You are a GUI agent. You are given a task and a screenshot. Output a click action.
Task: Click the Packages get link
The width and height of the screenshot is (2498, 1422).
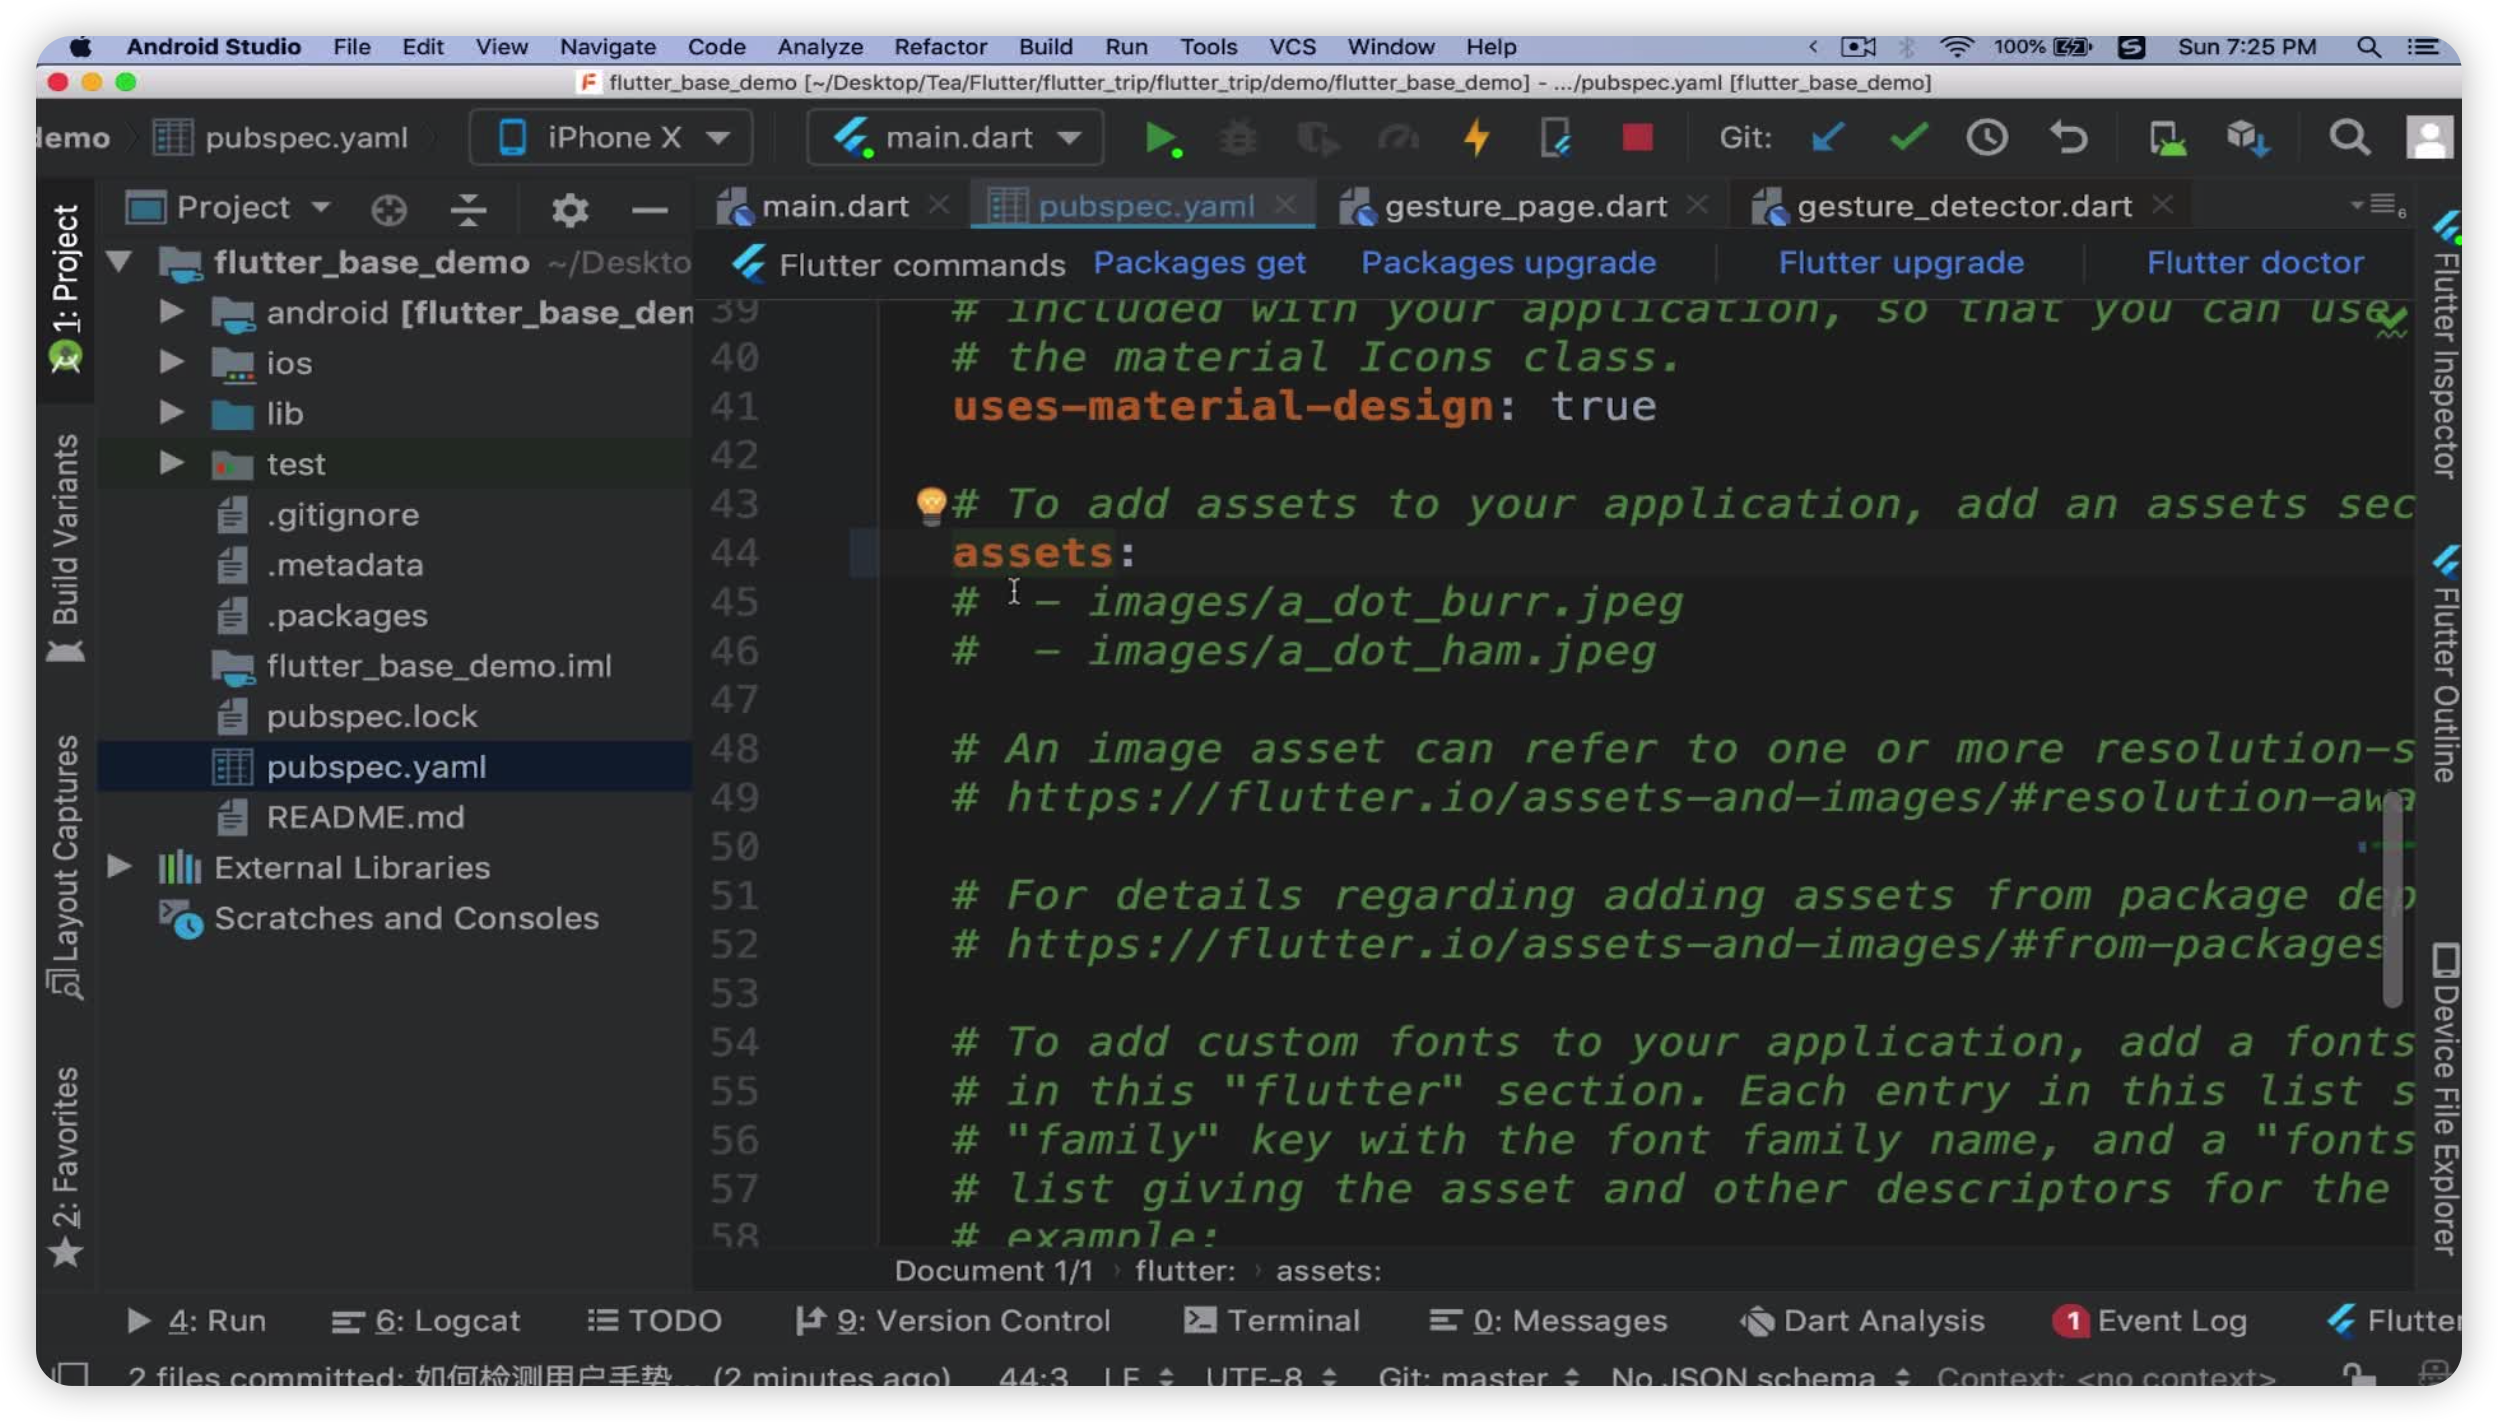pos(1198,263)
